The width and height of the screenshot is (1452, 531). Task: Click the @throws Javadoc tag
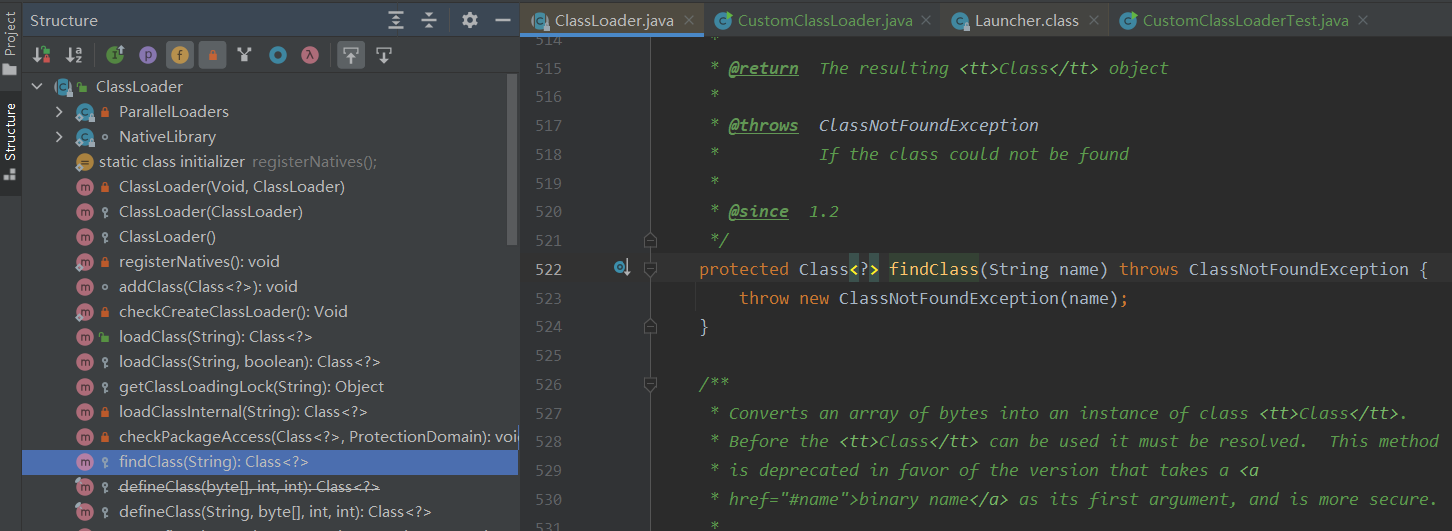(x=763, y=125)
